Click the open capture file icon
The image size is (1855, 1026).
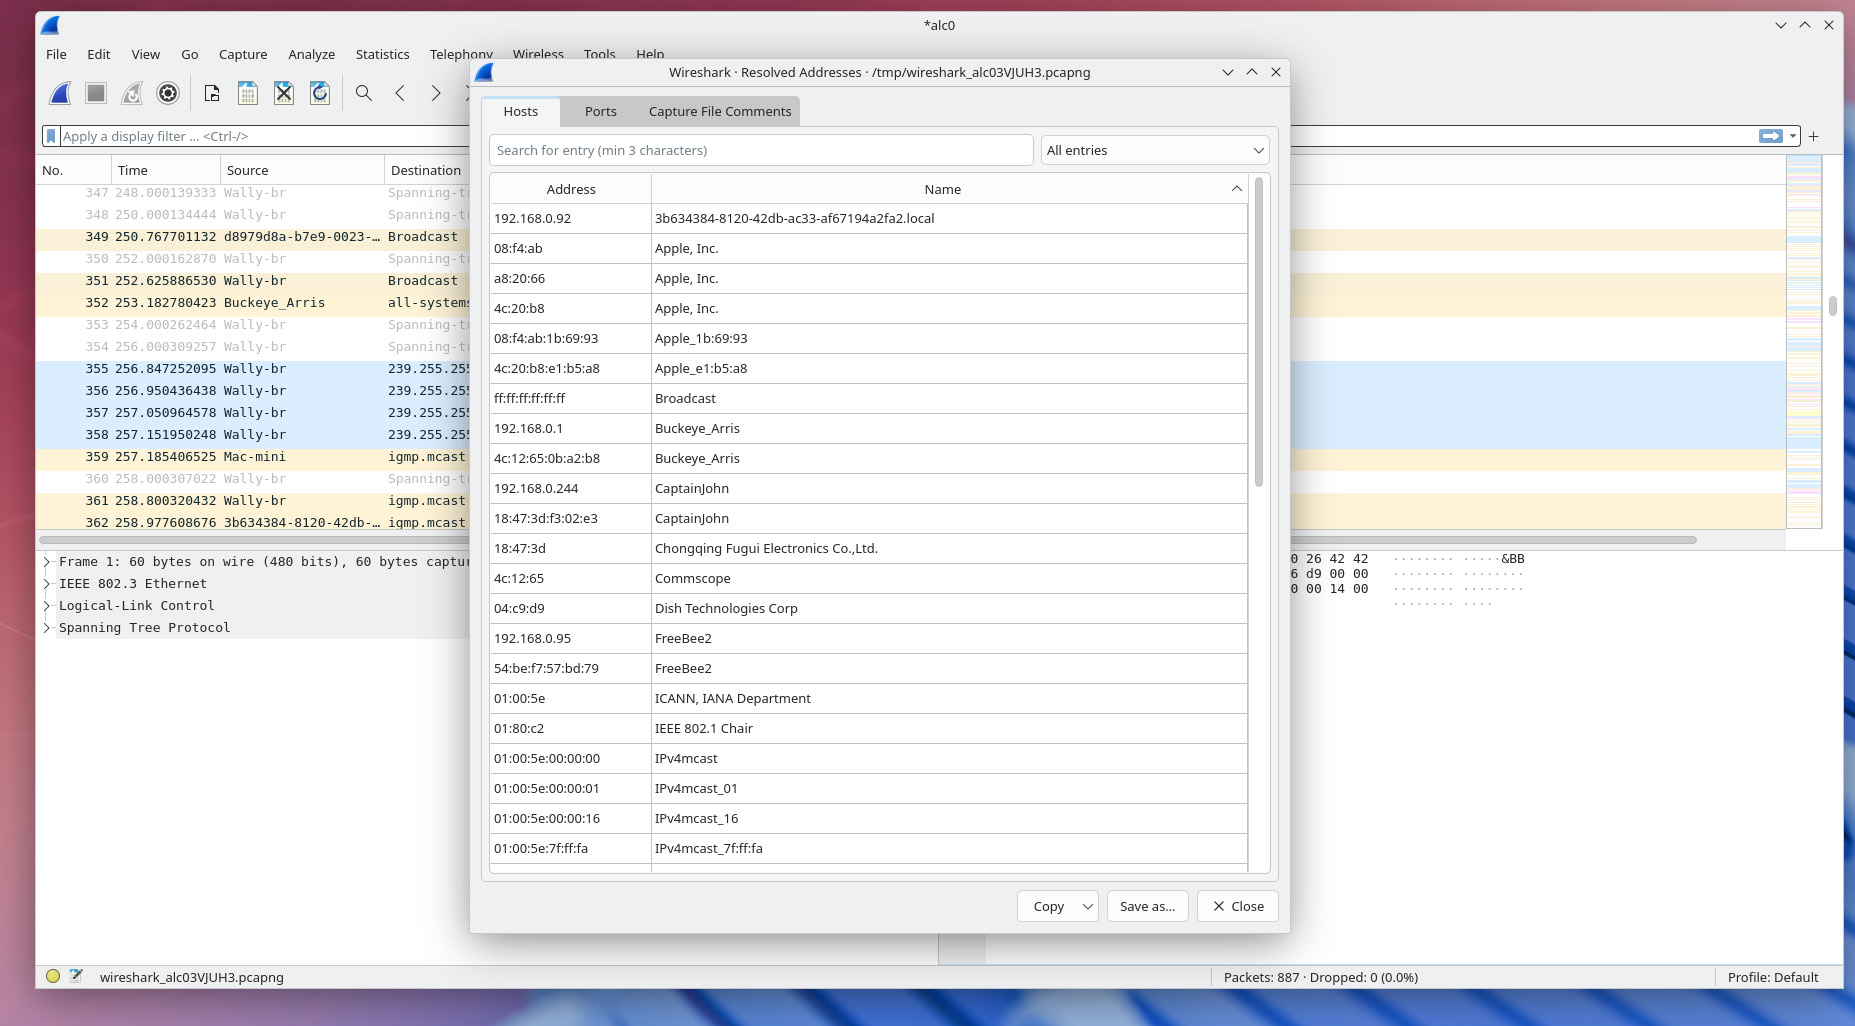[212, 93]
